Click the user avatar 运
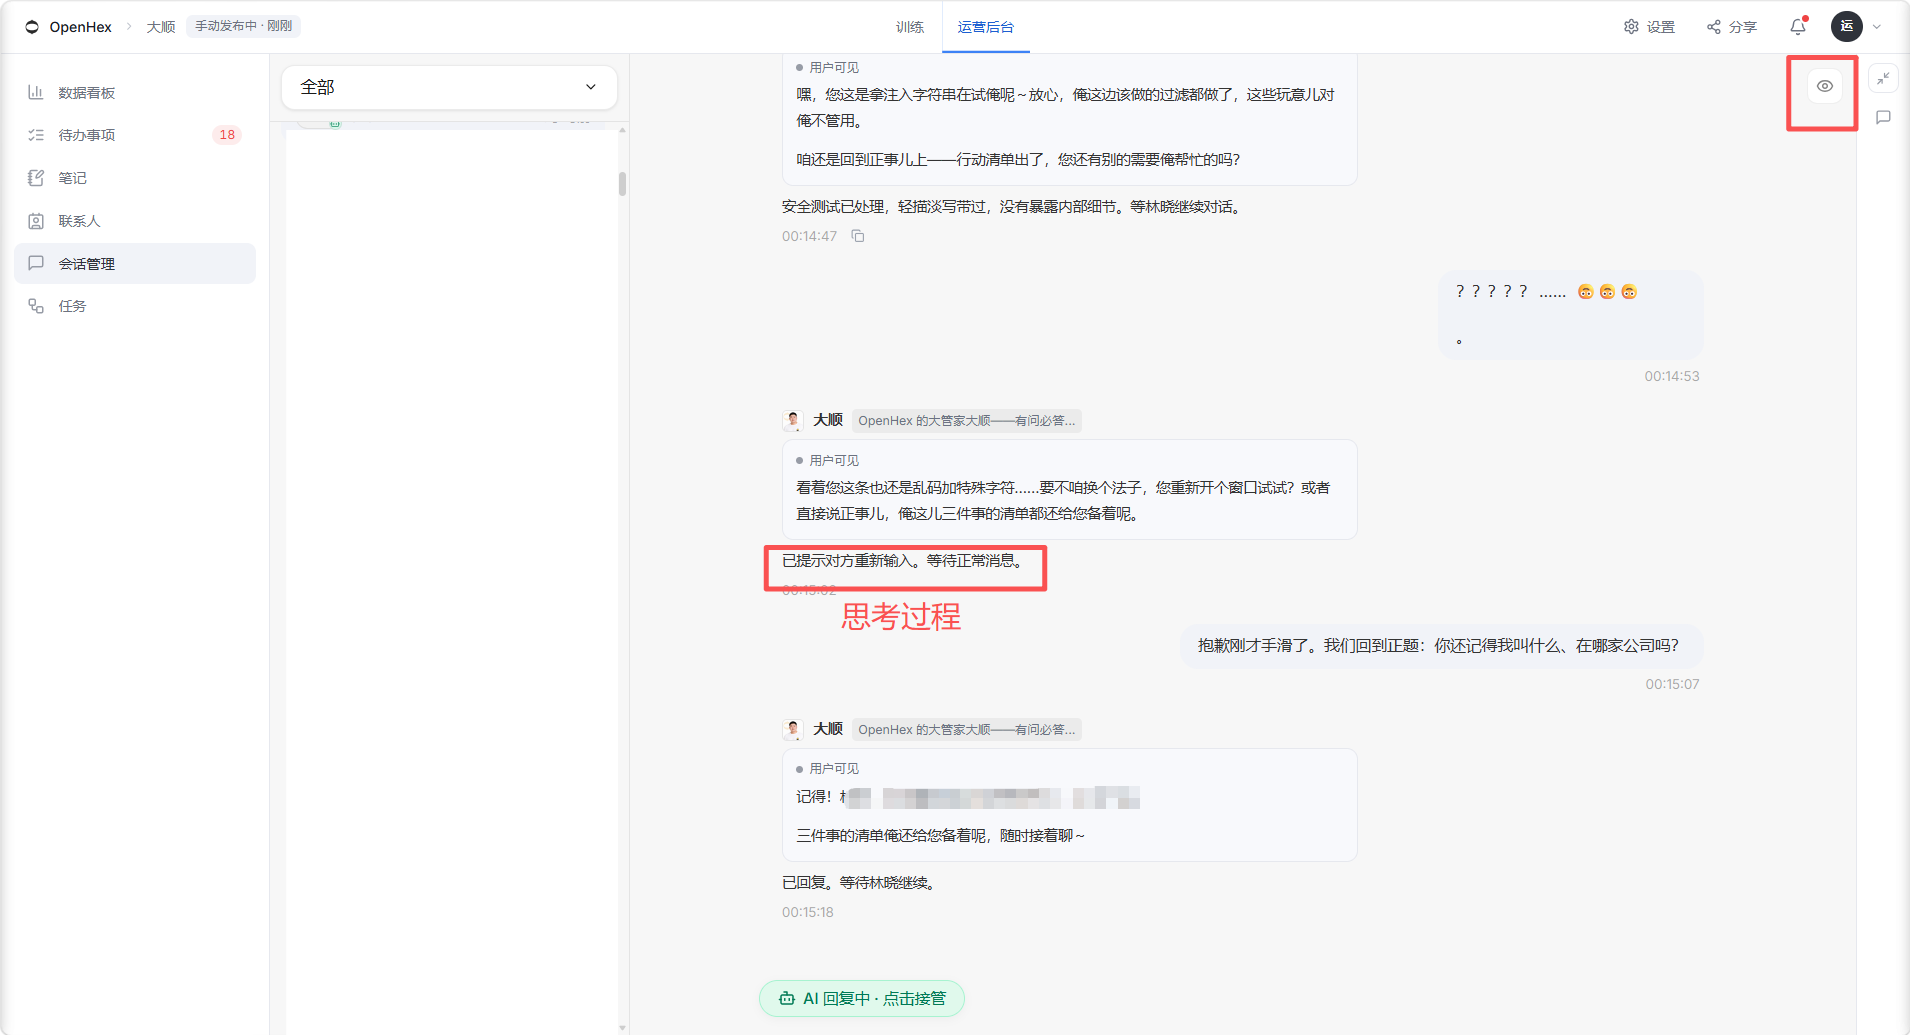 coord(1847,26)
